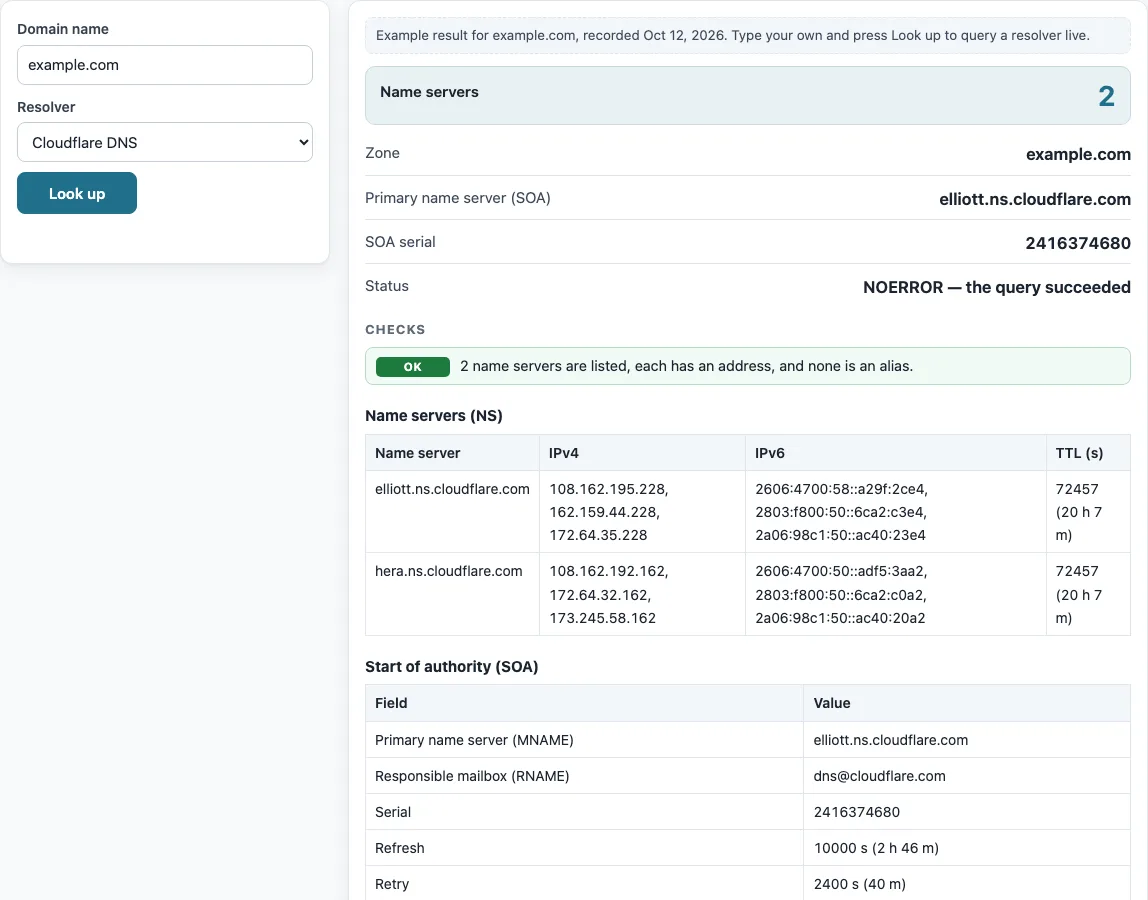Click the MNAME row's elliott.ns.cloudflare.com value
This screenshot has width=1148, height=900.
tap(890, 740)
